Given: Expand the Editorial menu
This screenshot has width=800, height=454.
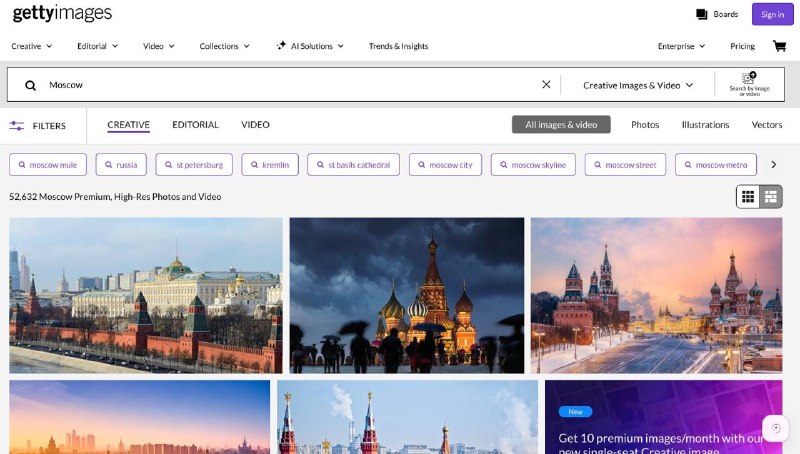Looking at the screenshot, I should [x=97, y=46].
